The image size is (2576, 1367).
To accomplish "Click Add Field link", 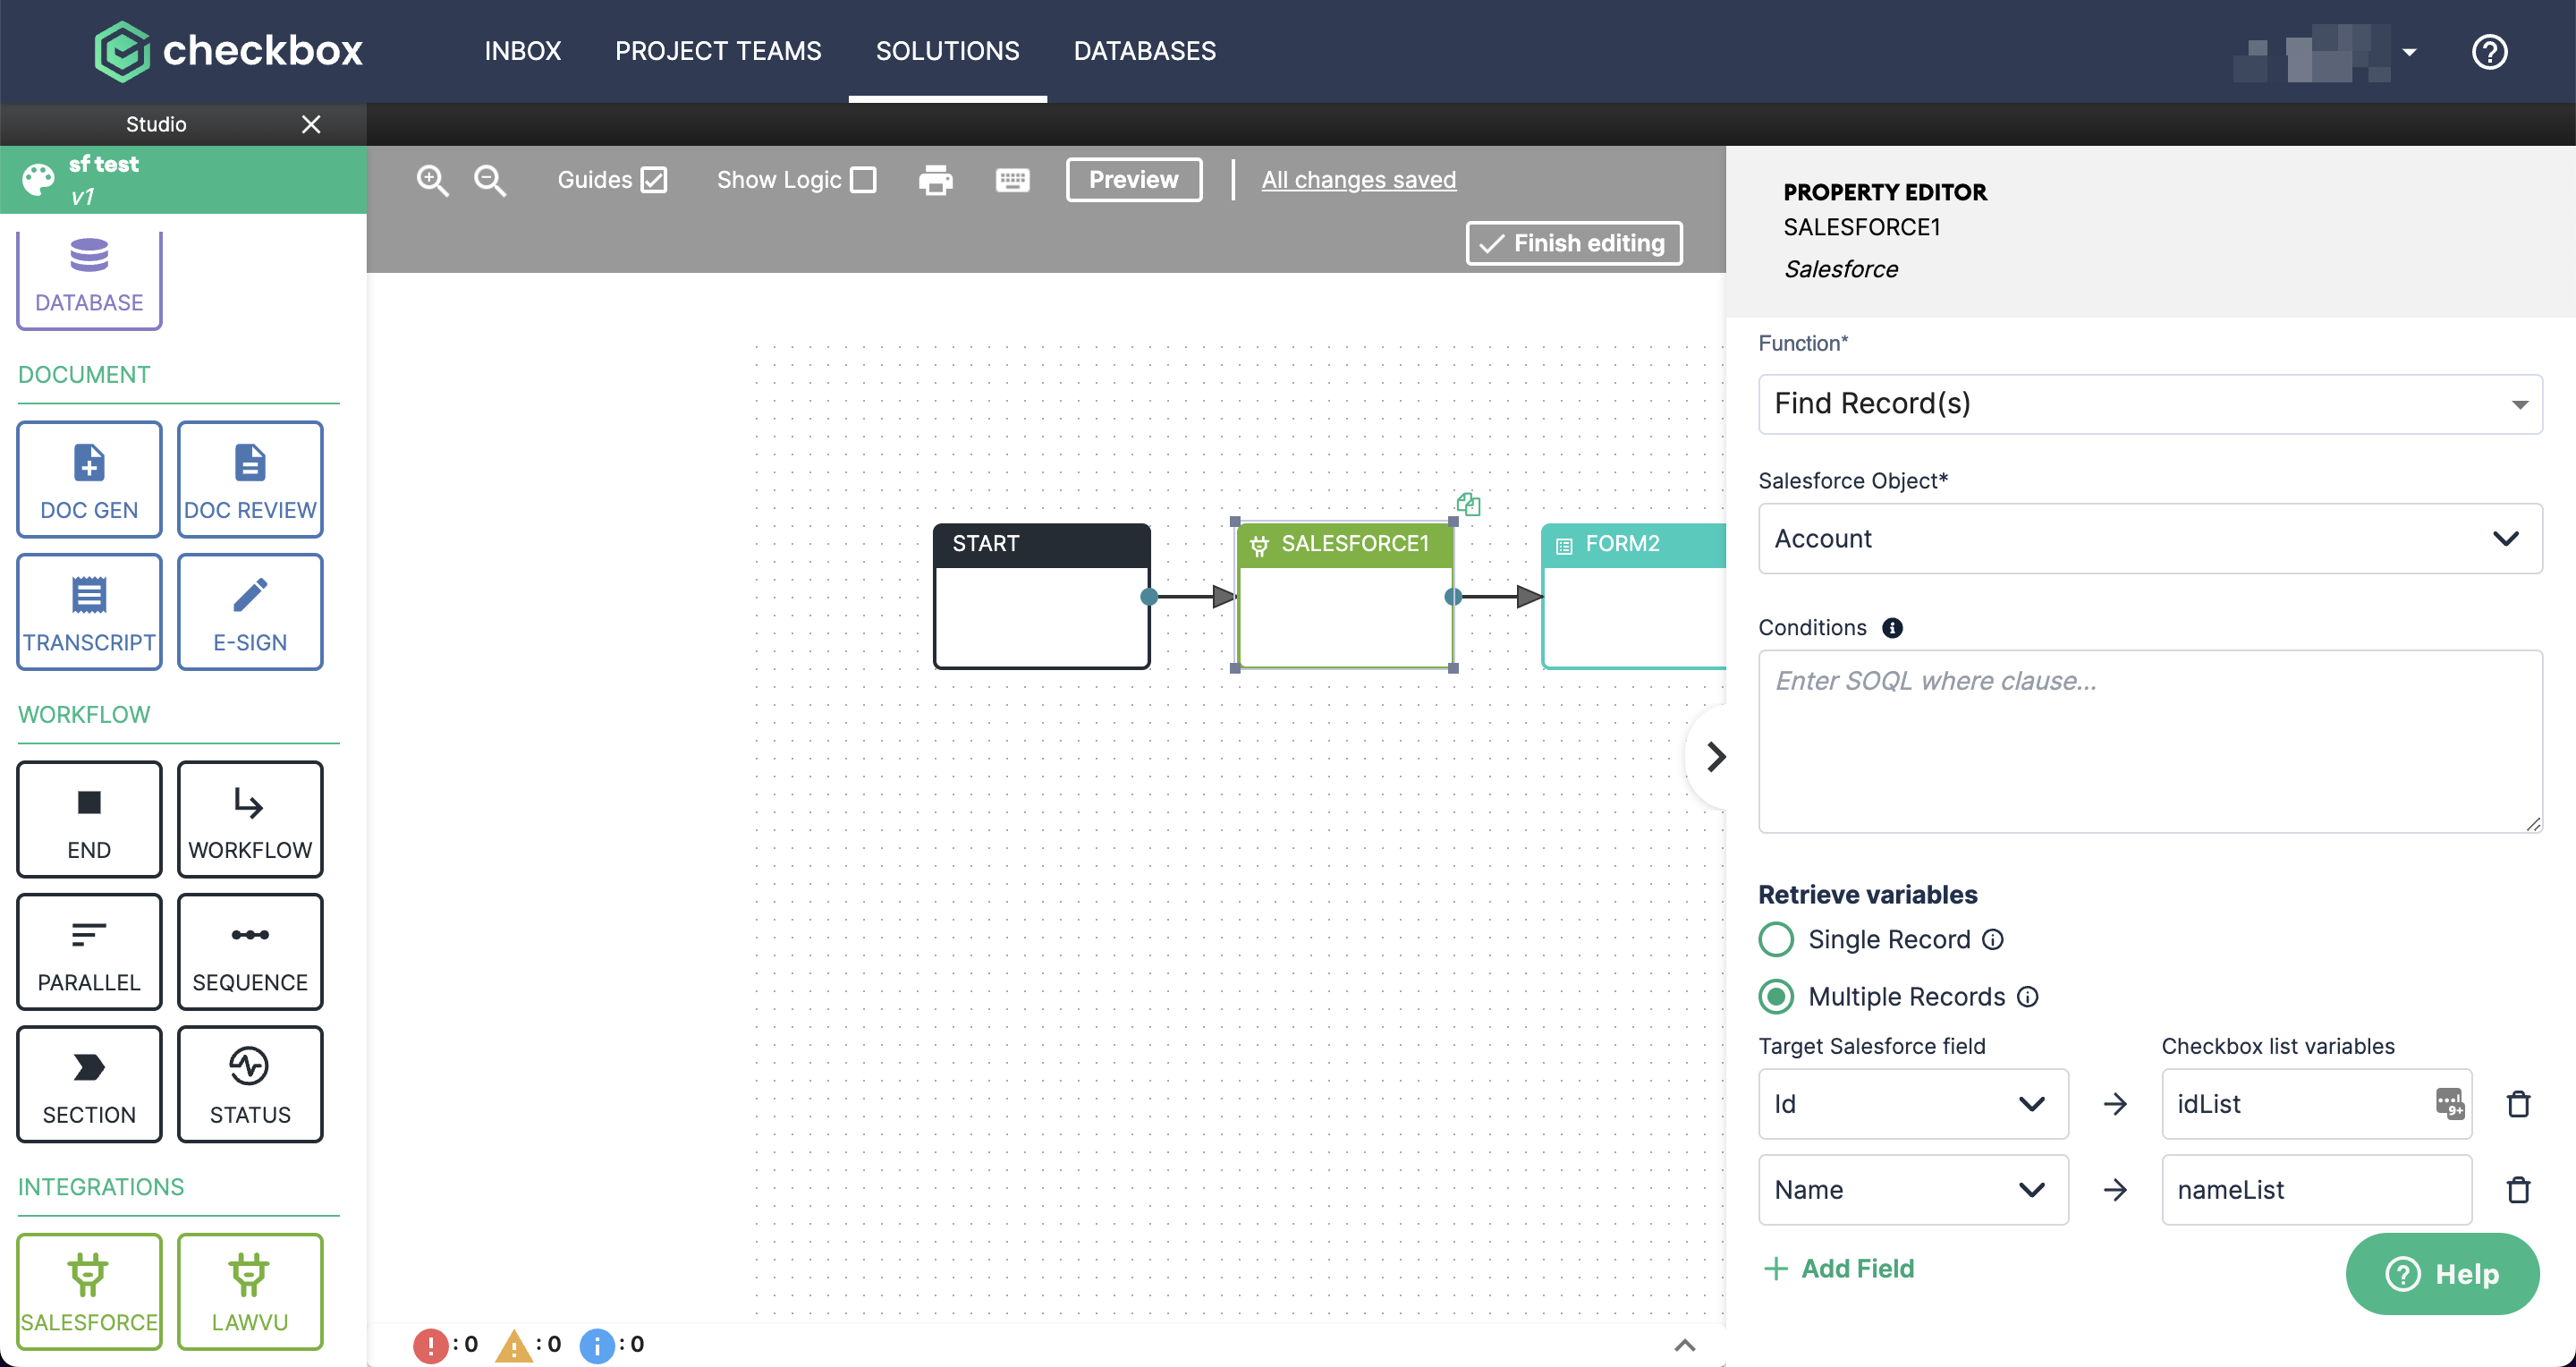I will coord(1839,1269).
